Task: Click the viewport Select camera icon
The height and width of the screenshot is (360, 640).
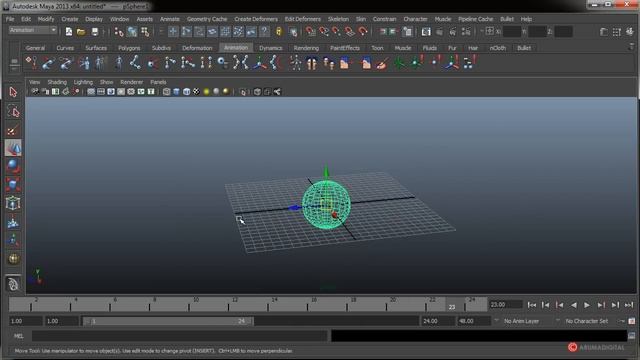Action: [x=35, y=92]
